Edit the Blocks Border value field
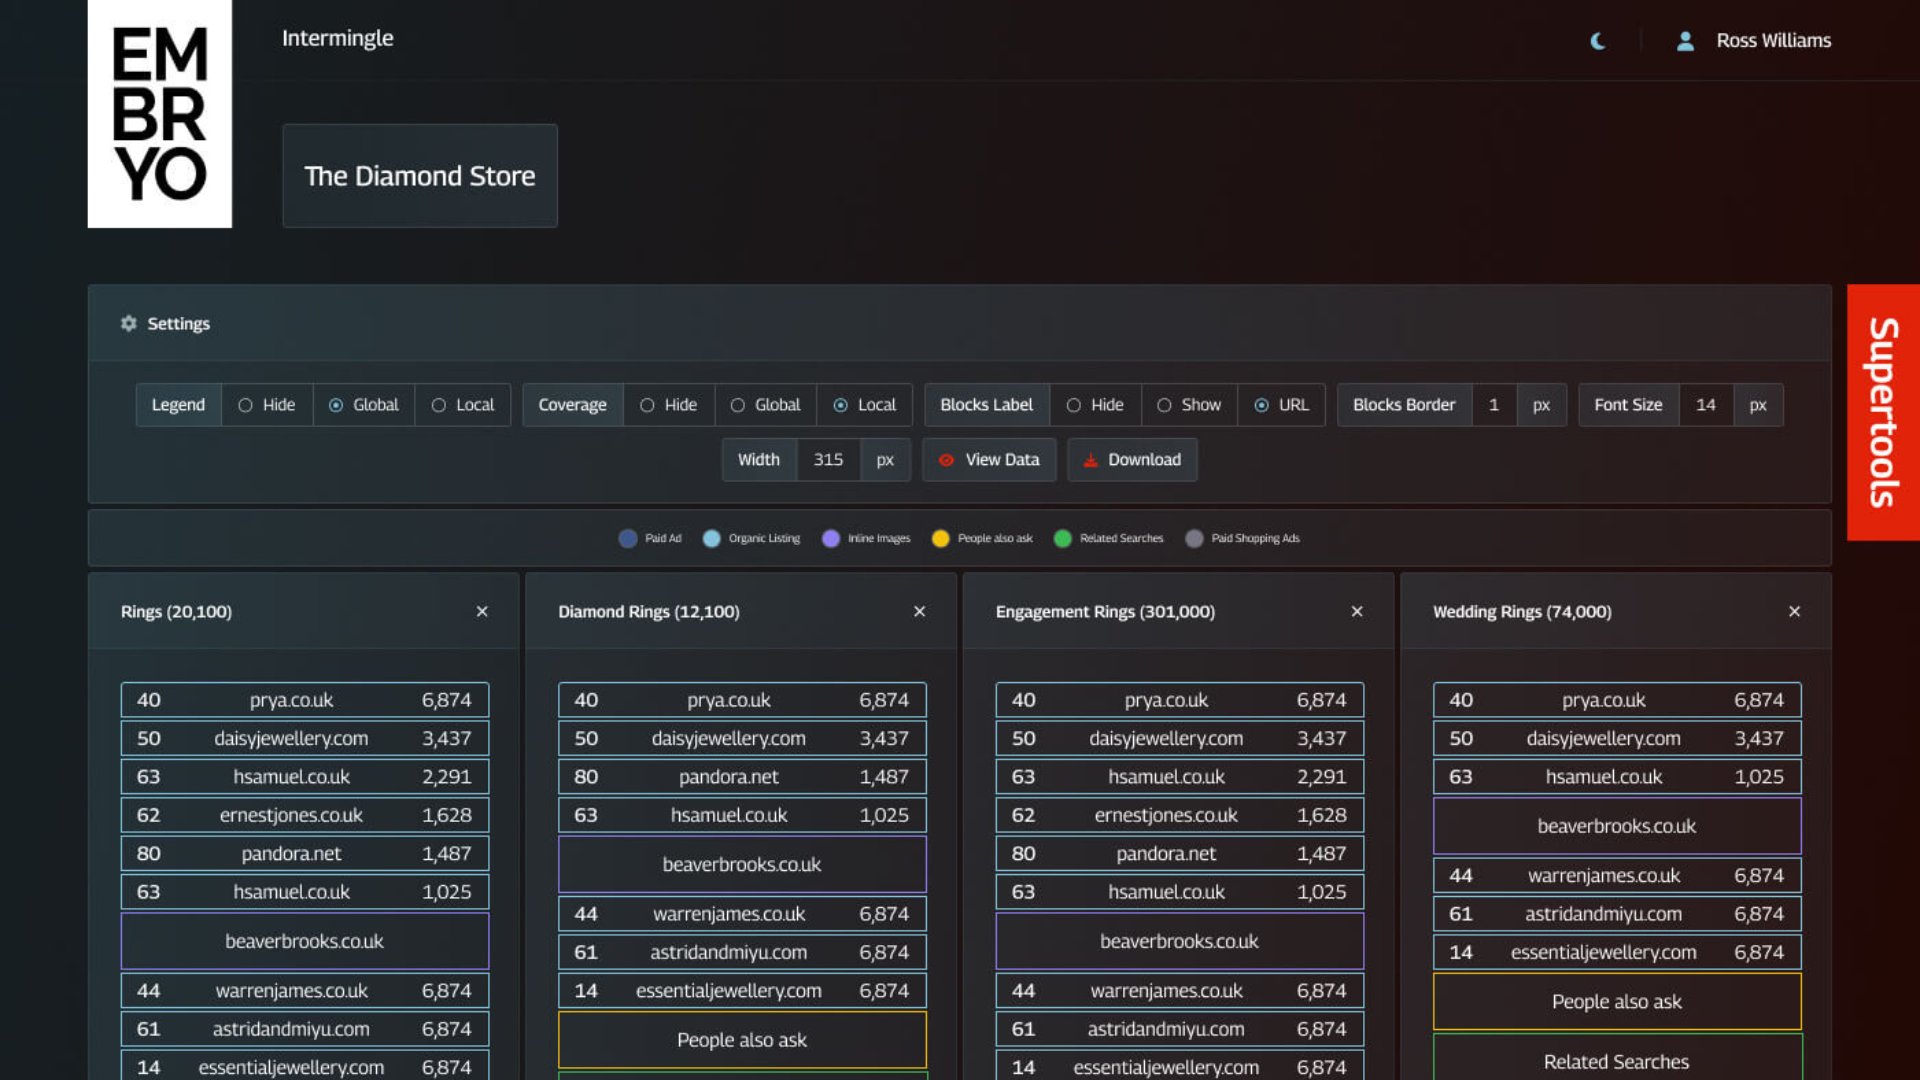The image size is (1920, 1080). 1494,405
